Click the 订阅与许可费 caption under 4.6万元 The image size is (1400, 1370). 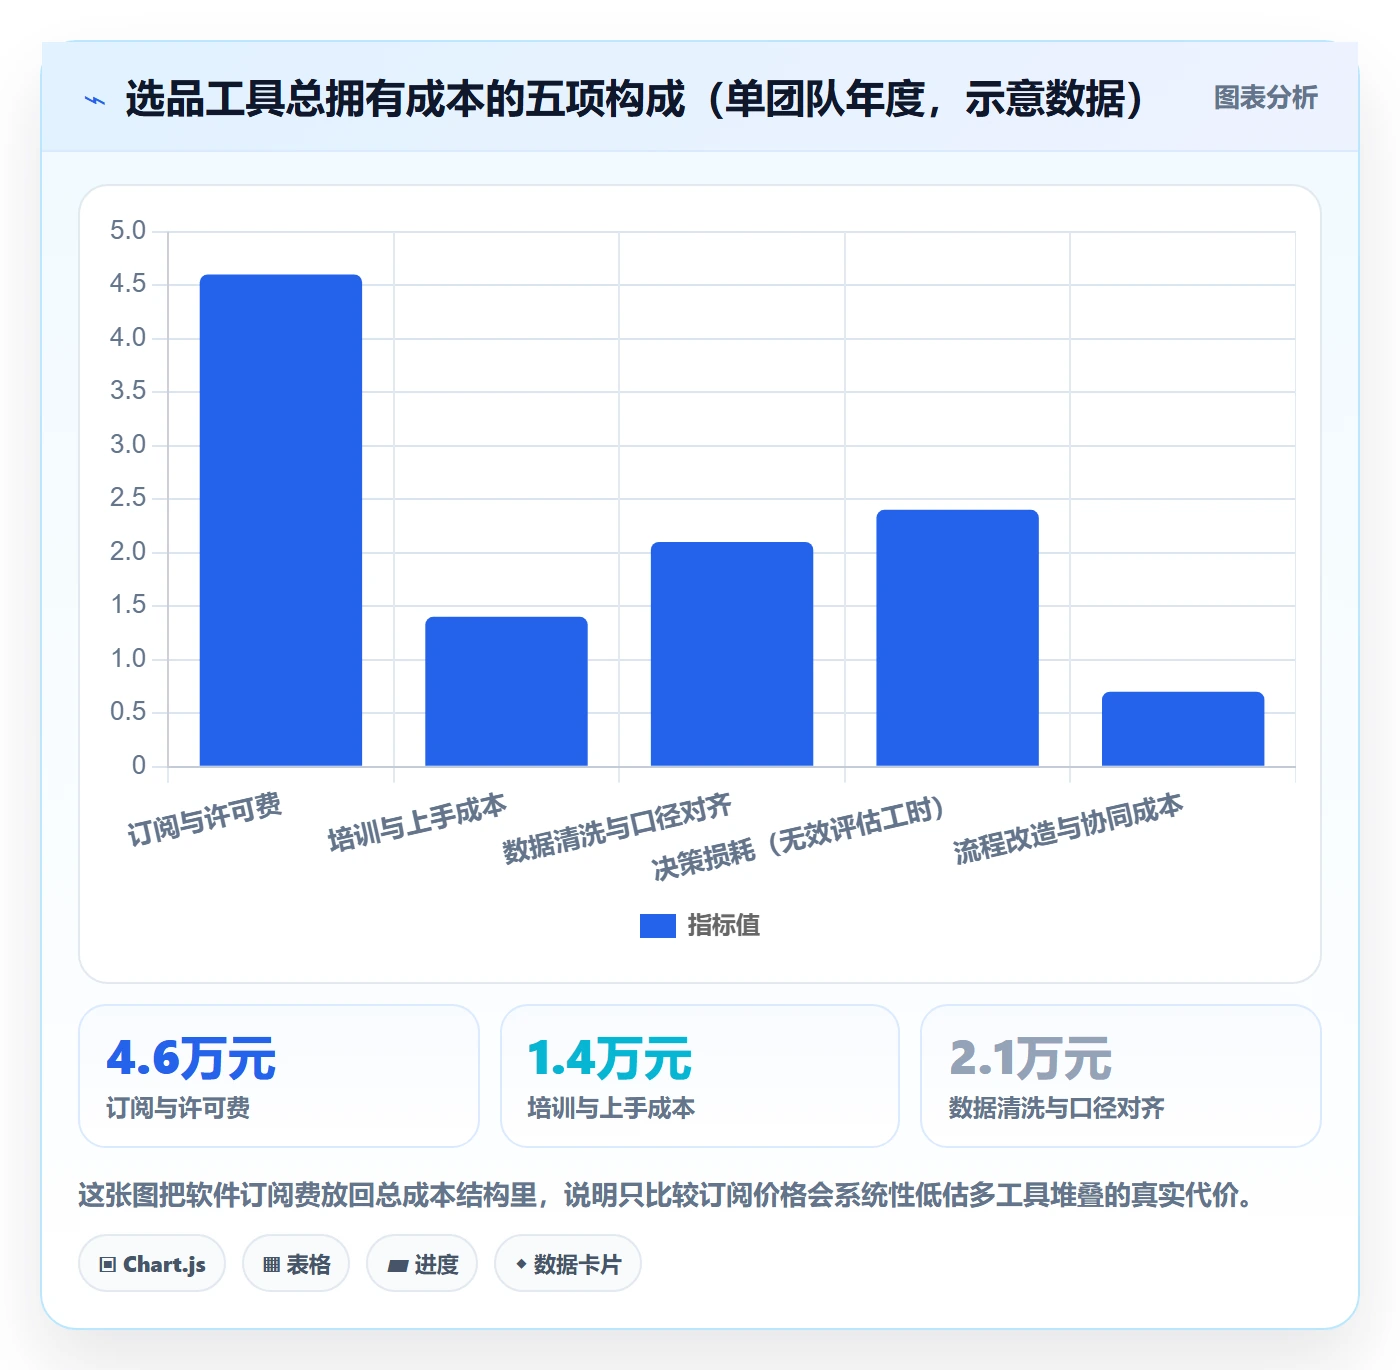tap(178, 1108)
